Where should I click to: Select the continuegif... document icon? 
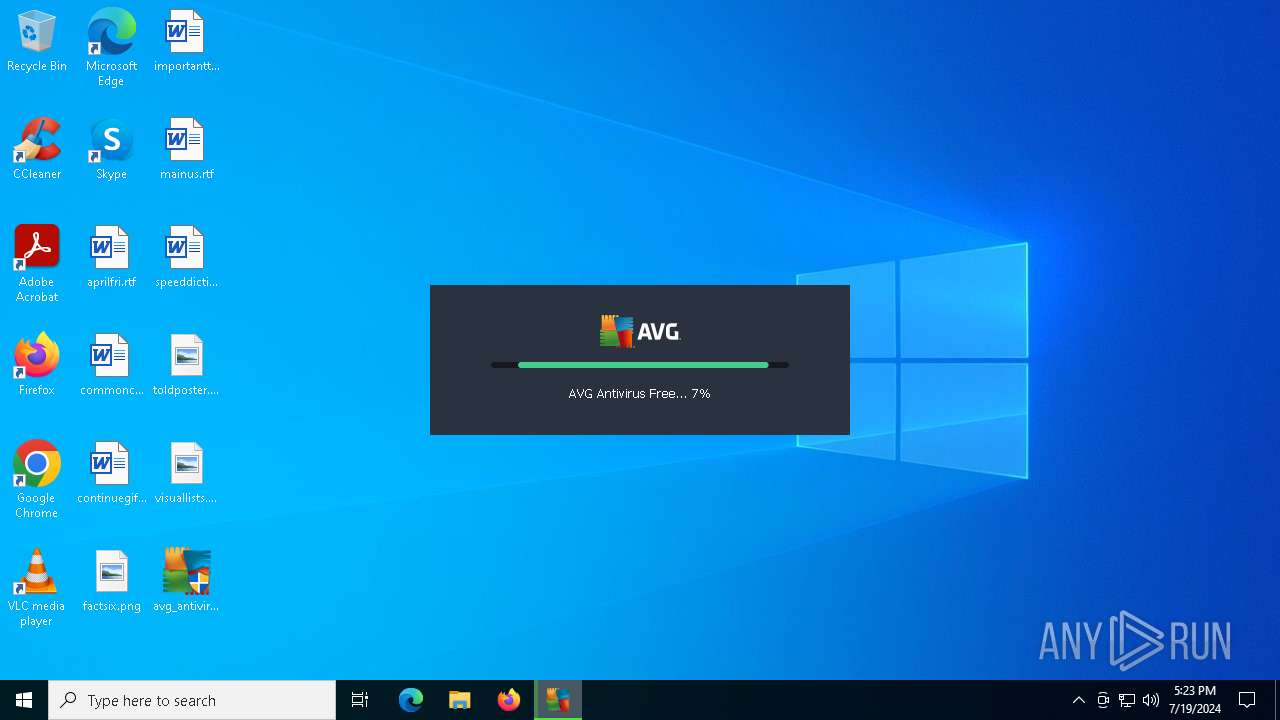(111, 474)
